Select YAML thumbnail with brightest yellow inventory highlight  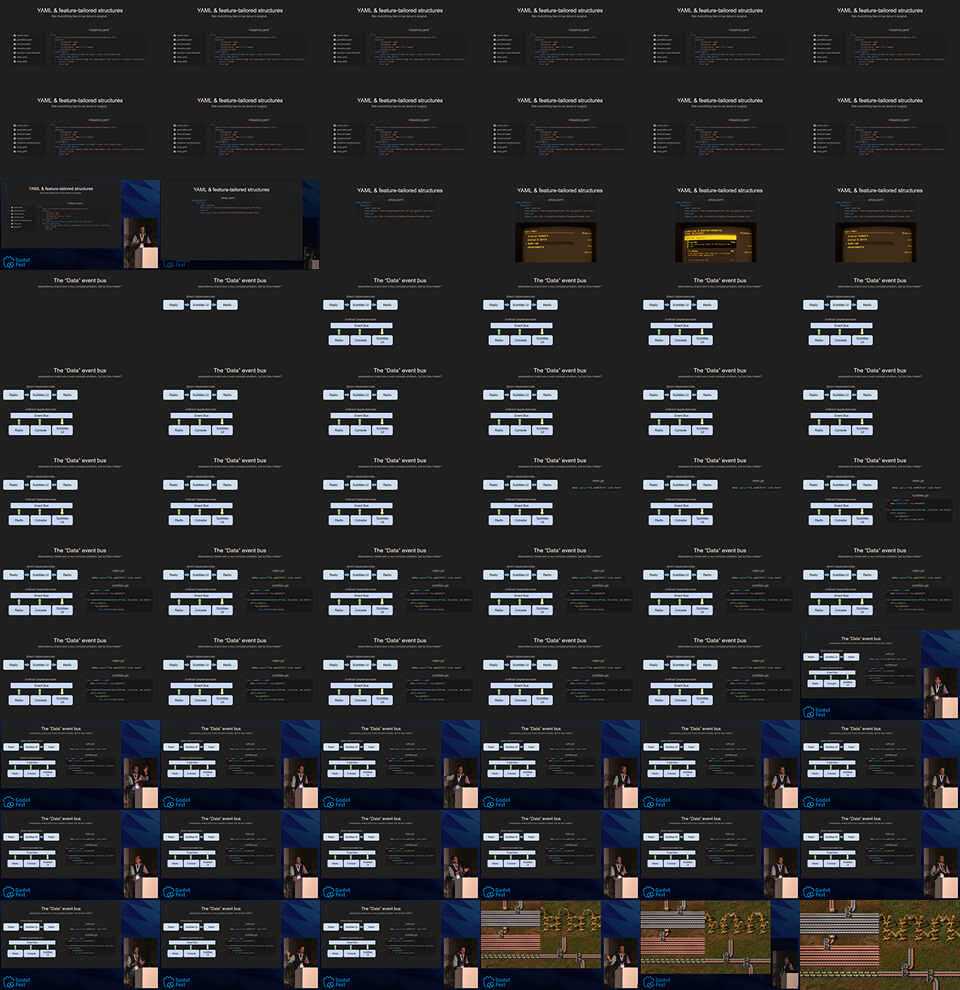[x=720, y=225]
